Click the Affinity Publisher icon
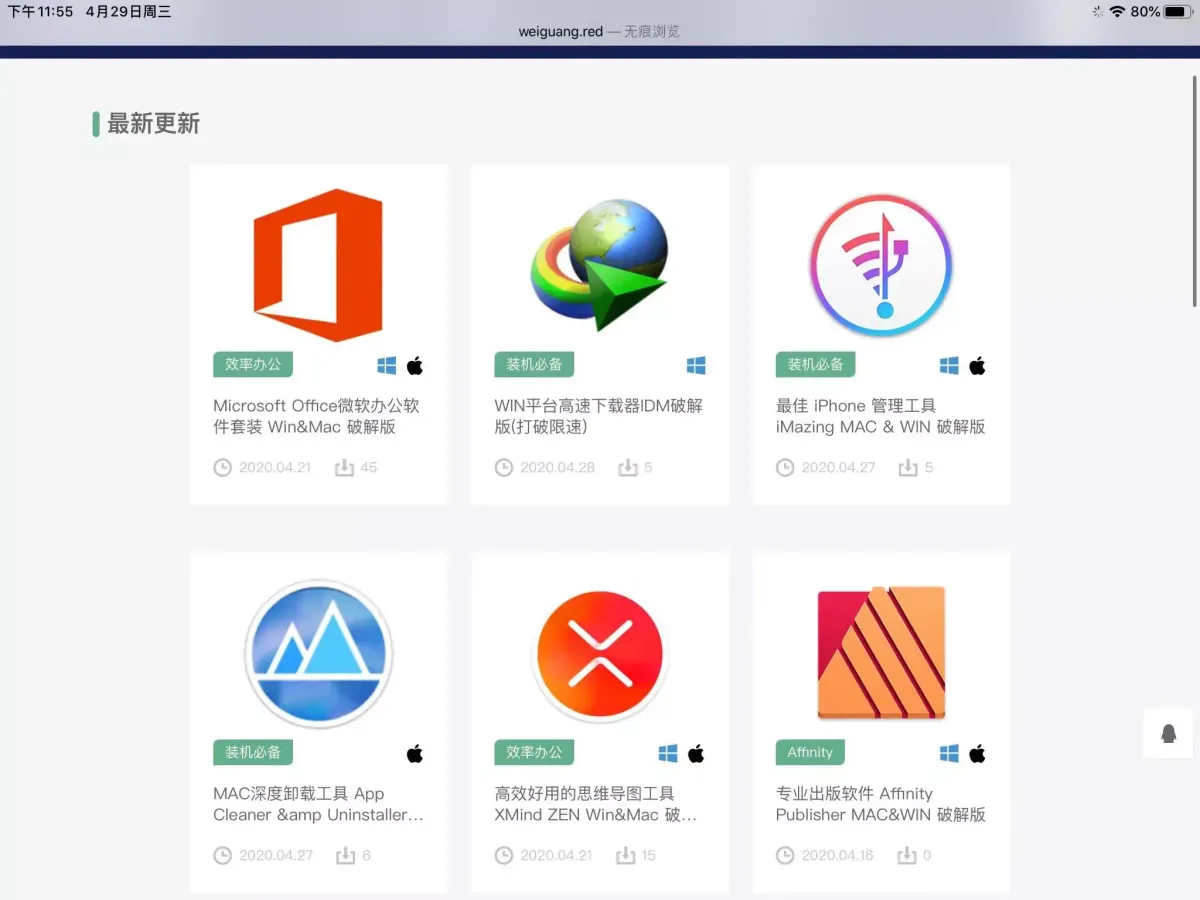Viewport: 1200px width, 900px height. [x=880, y=653]
